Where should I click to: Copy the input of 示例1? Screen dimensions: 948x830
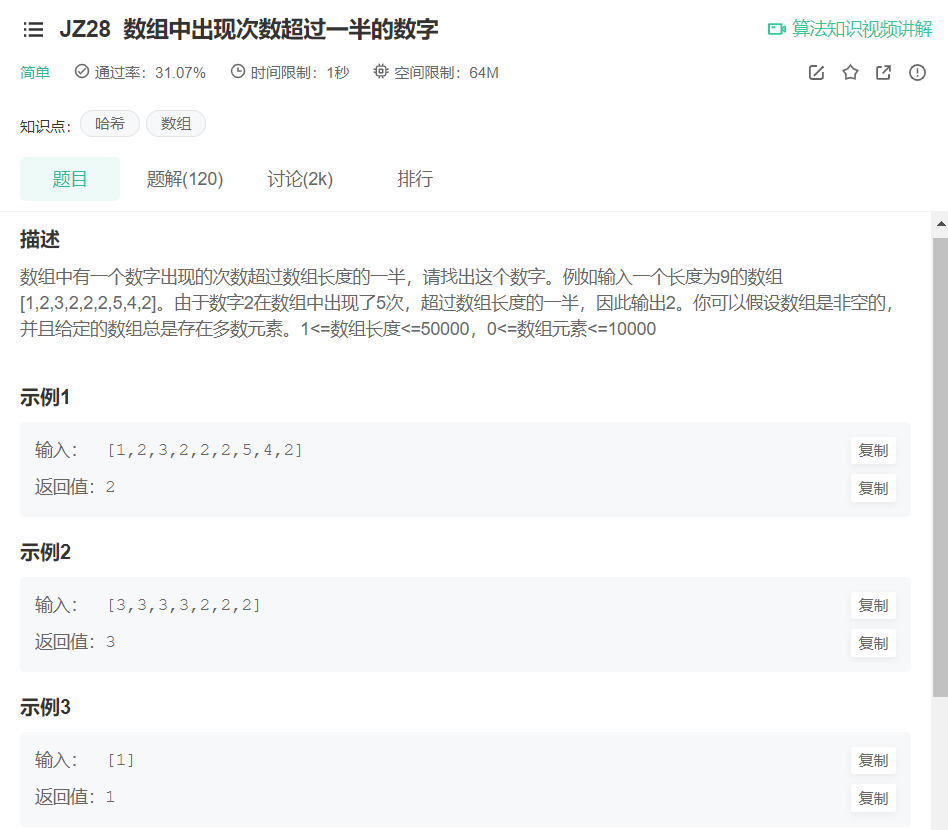pyautogui.click(x=872, y=450)
